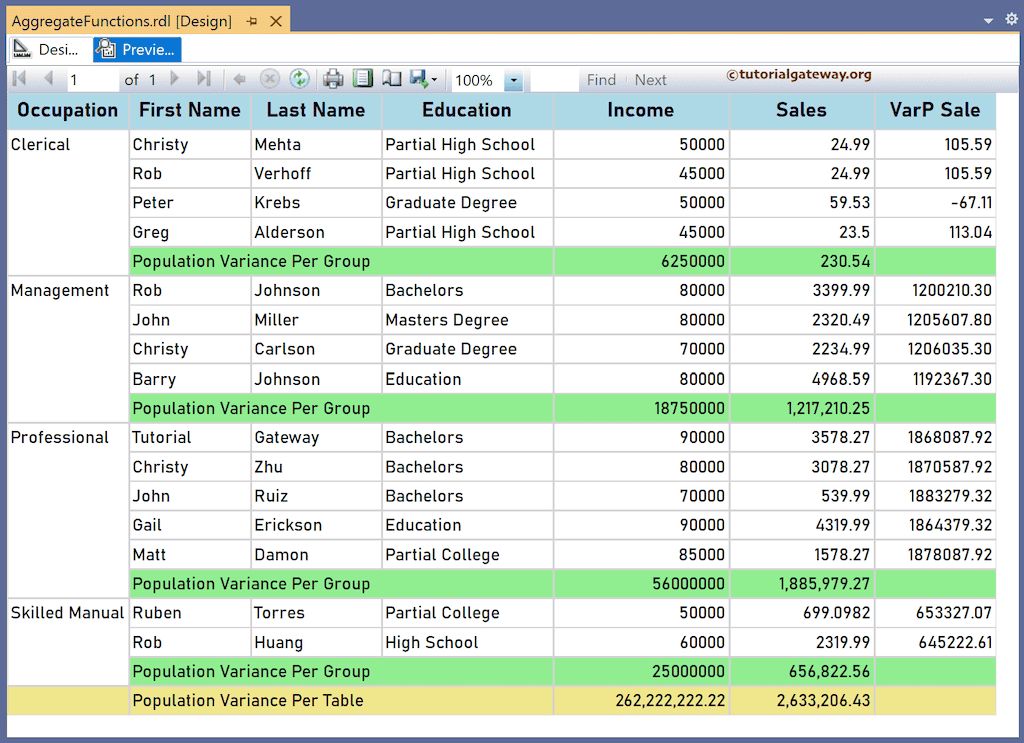1024x743 pixels.
Task: Select the Preview tab
Action: pos(136,49)
